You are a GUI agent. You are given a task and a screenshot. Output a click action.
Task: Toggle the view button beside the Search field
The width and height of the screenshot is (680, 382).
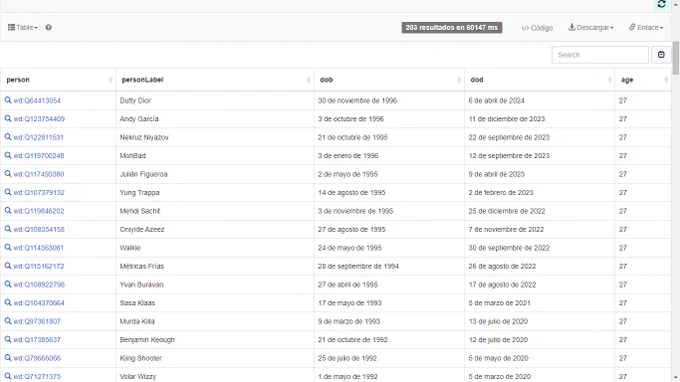tap(661, 55)
